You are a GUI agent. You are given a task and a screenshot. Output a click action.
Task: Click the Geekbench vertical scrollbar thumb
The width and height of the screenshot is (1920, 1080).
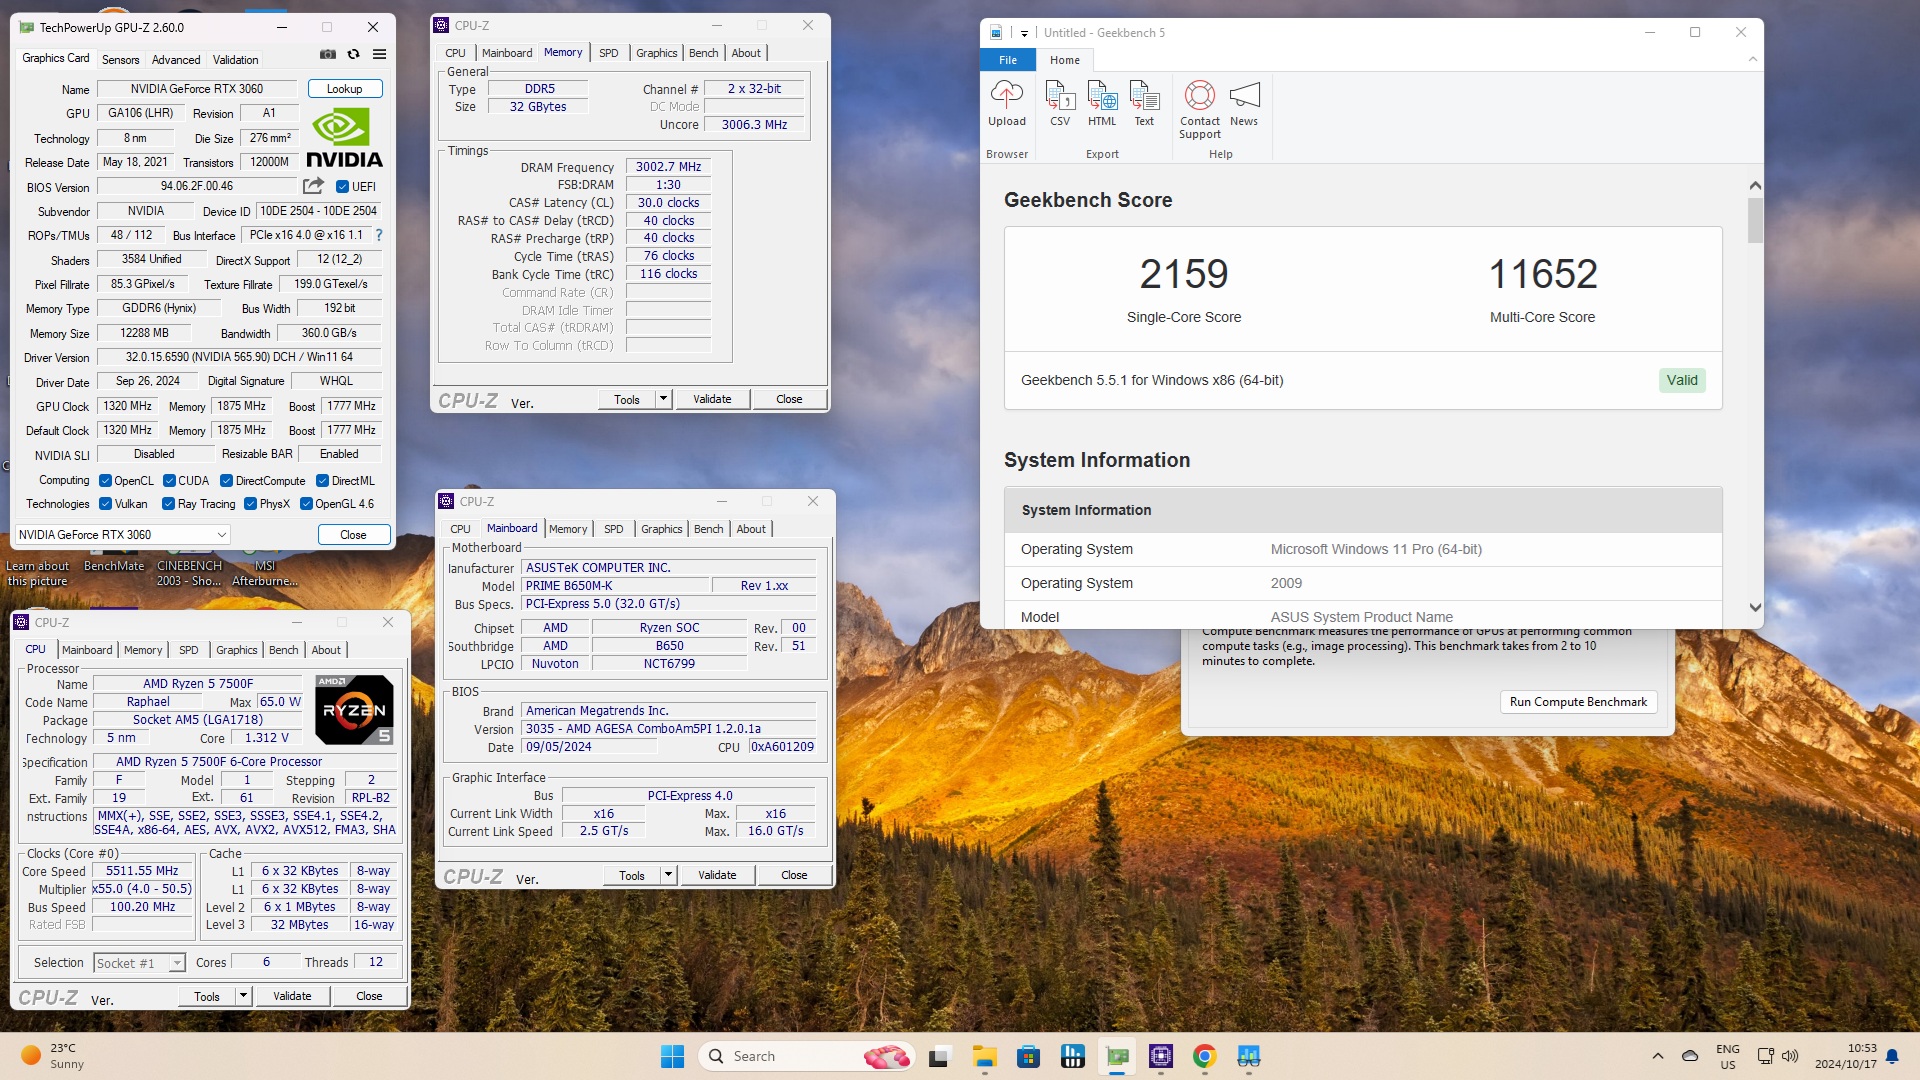(x=1755, y=220)
